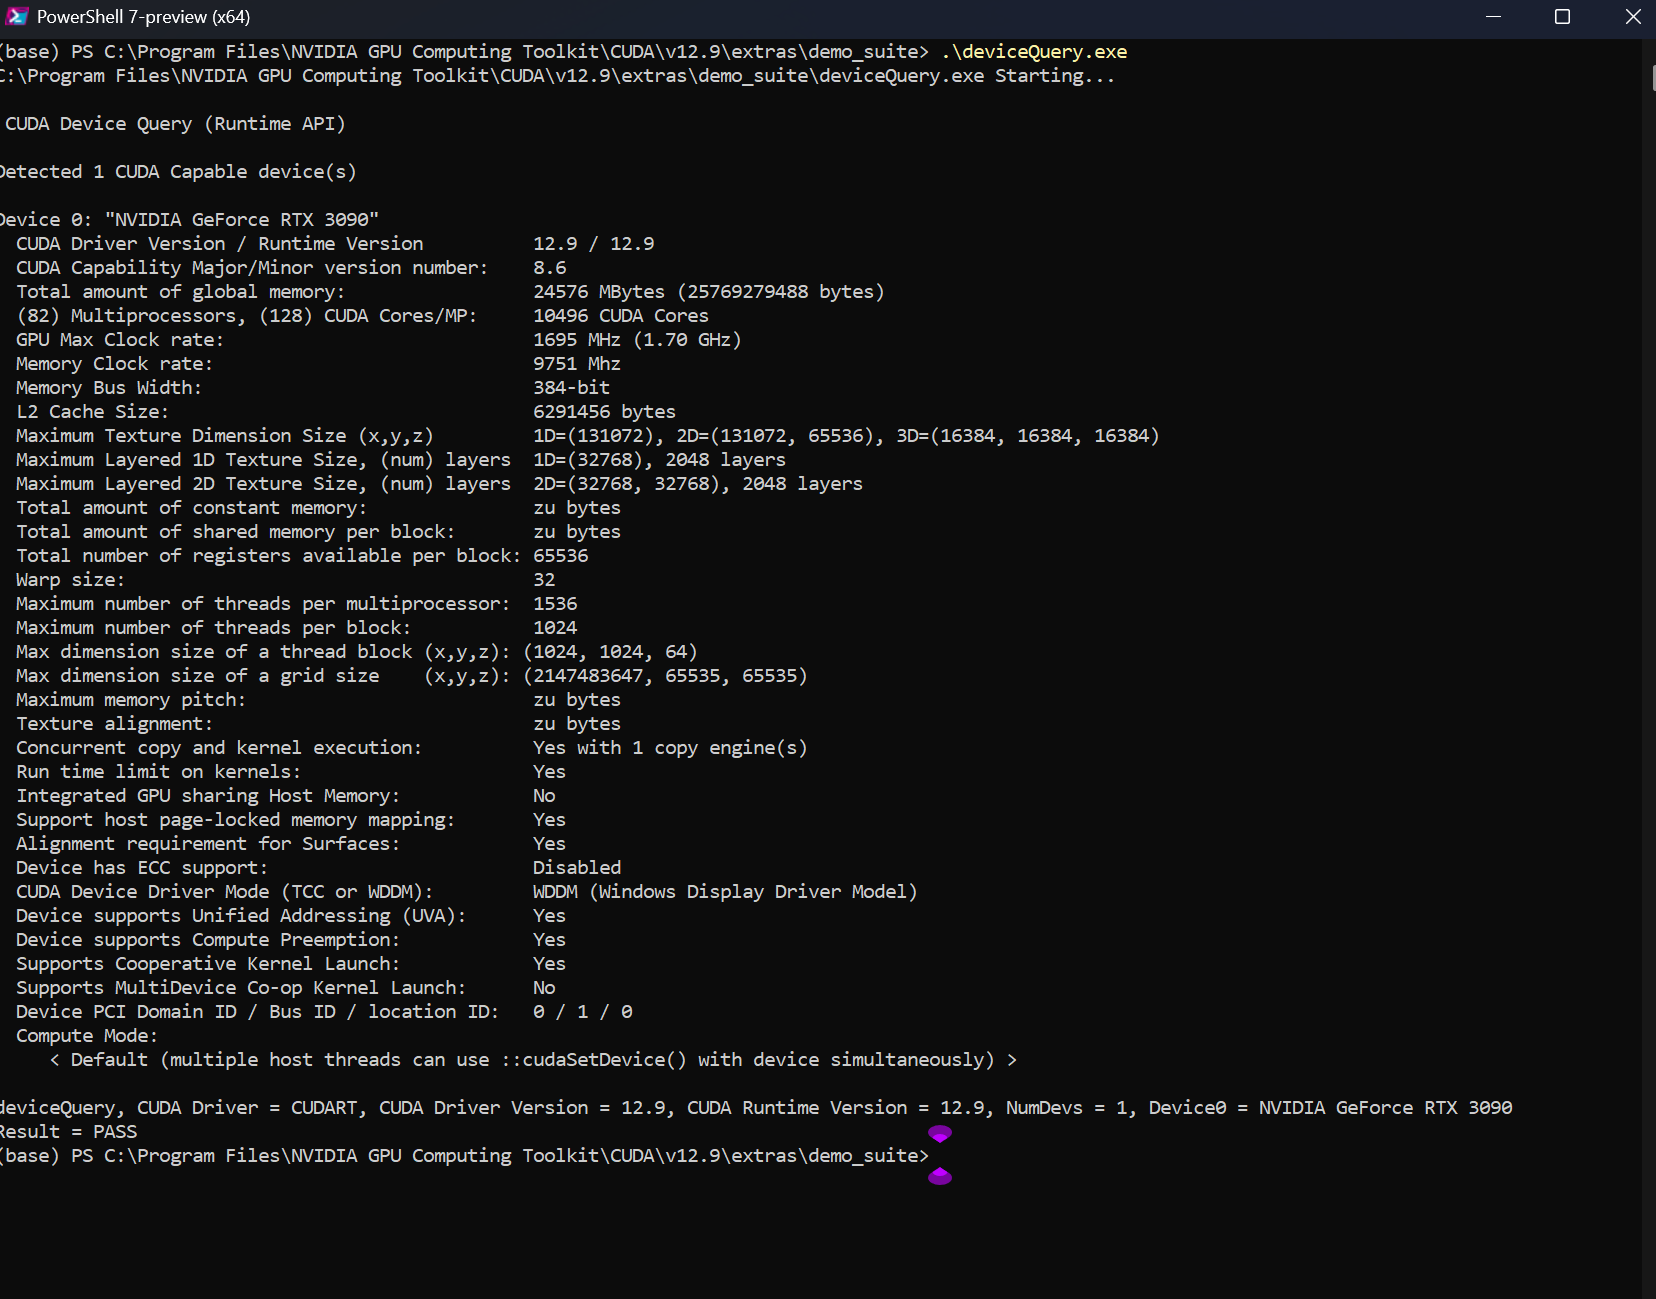The height and width of the screenshot is (1299, 1656).
Task: Click 'Alignment requirement for Surfaces:' label
Action: [x=208, y=844]
